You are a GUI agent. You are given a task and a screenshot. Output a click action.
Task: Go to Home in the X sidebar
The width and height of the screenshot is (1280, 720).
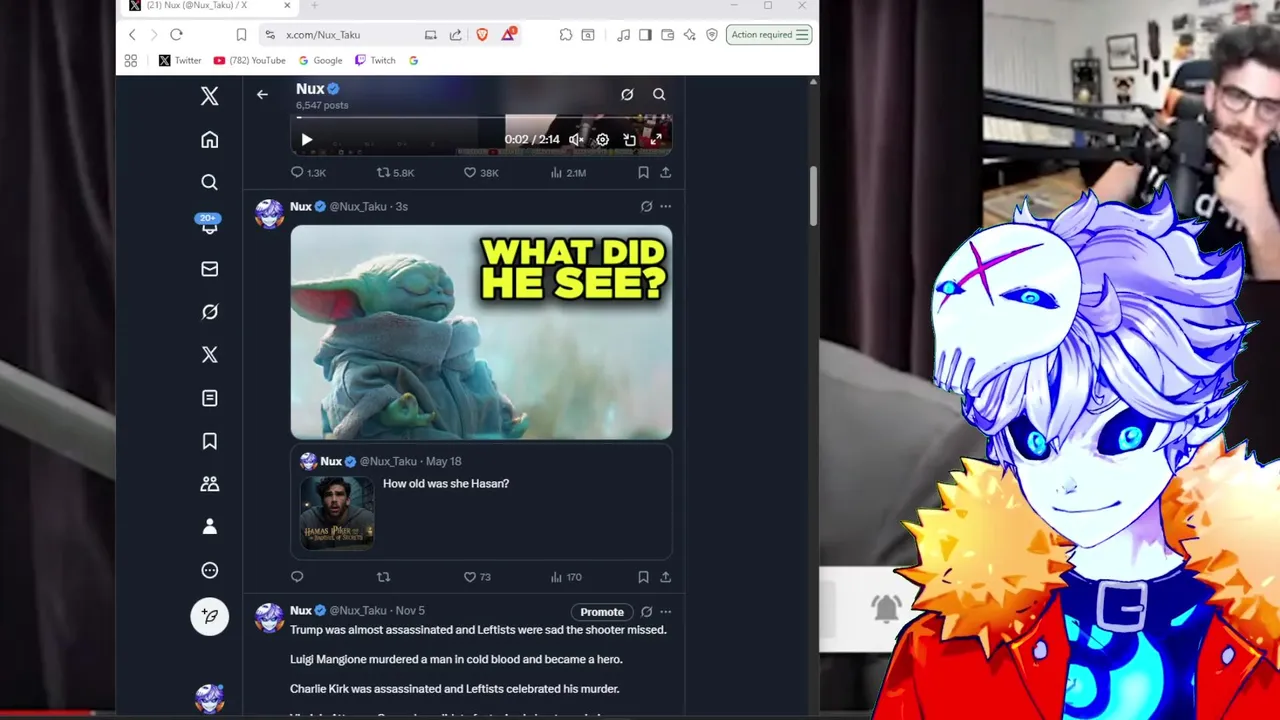pos(209,140)
